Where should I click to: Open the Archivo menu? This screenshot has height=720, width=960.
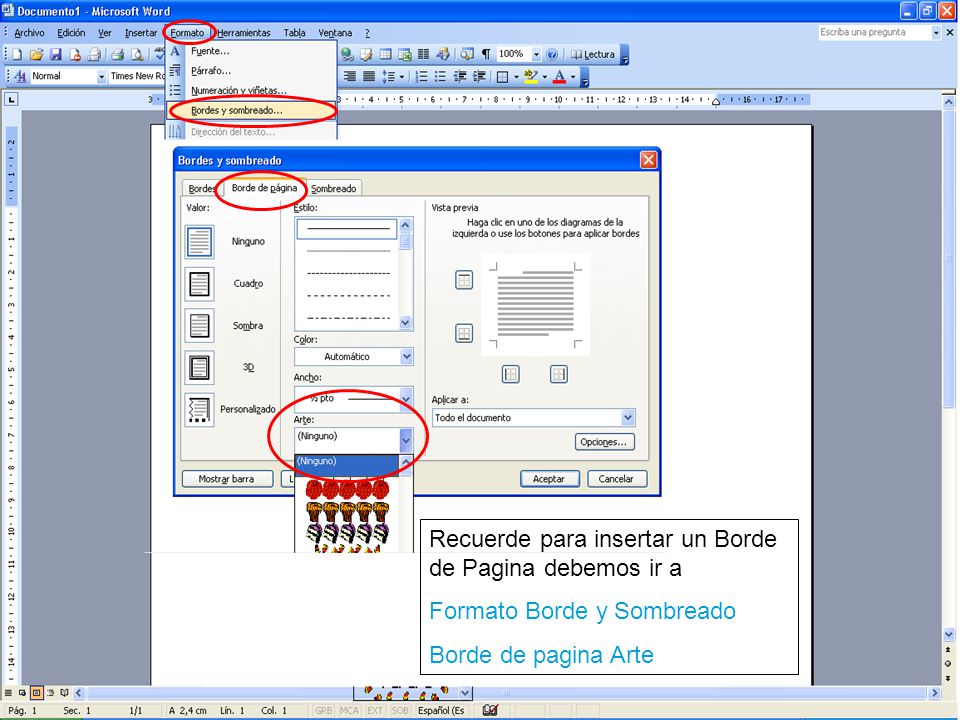coord(29,33)
